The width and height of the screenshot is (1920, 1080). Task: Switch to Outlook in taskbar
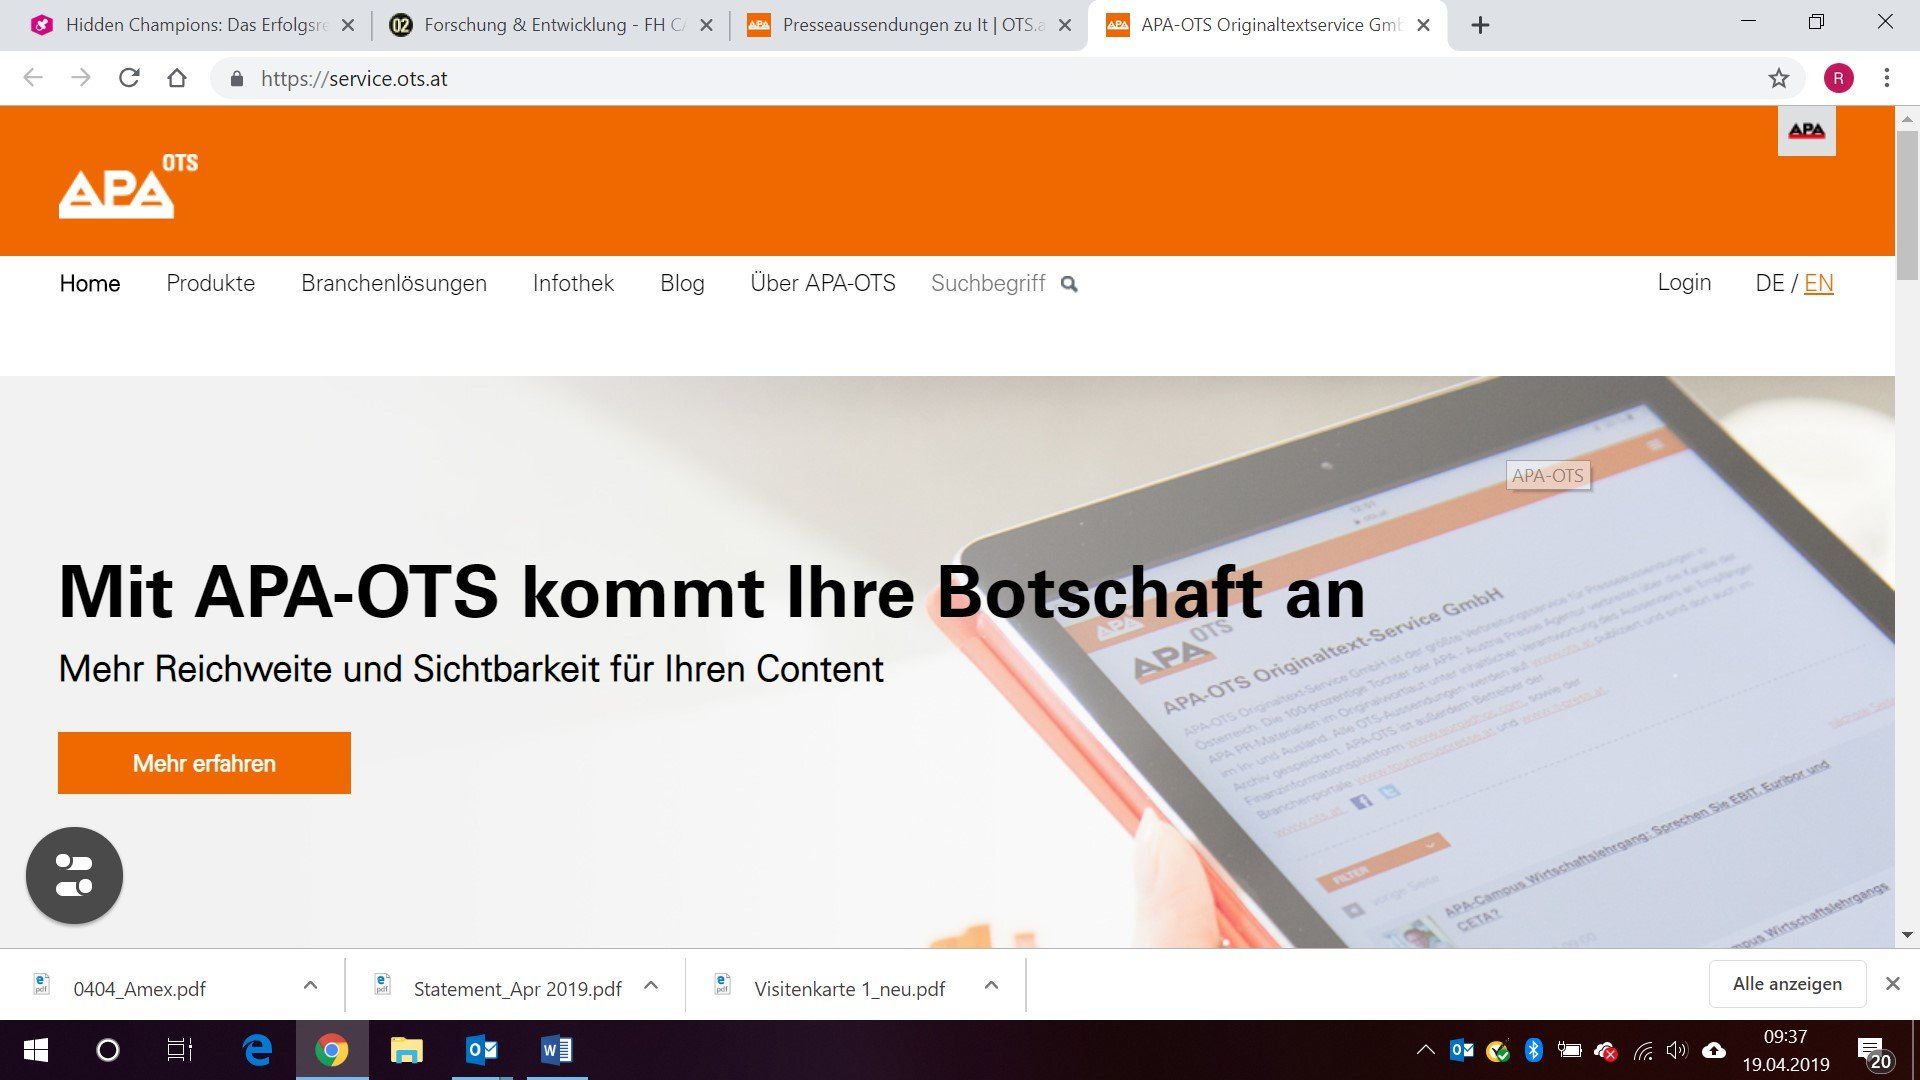(482, 1050)
